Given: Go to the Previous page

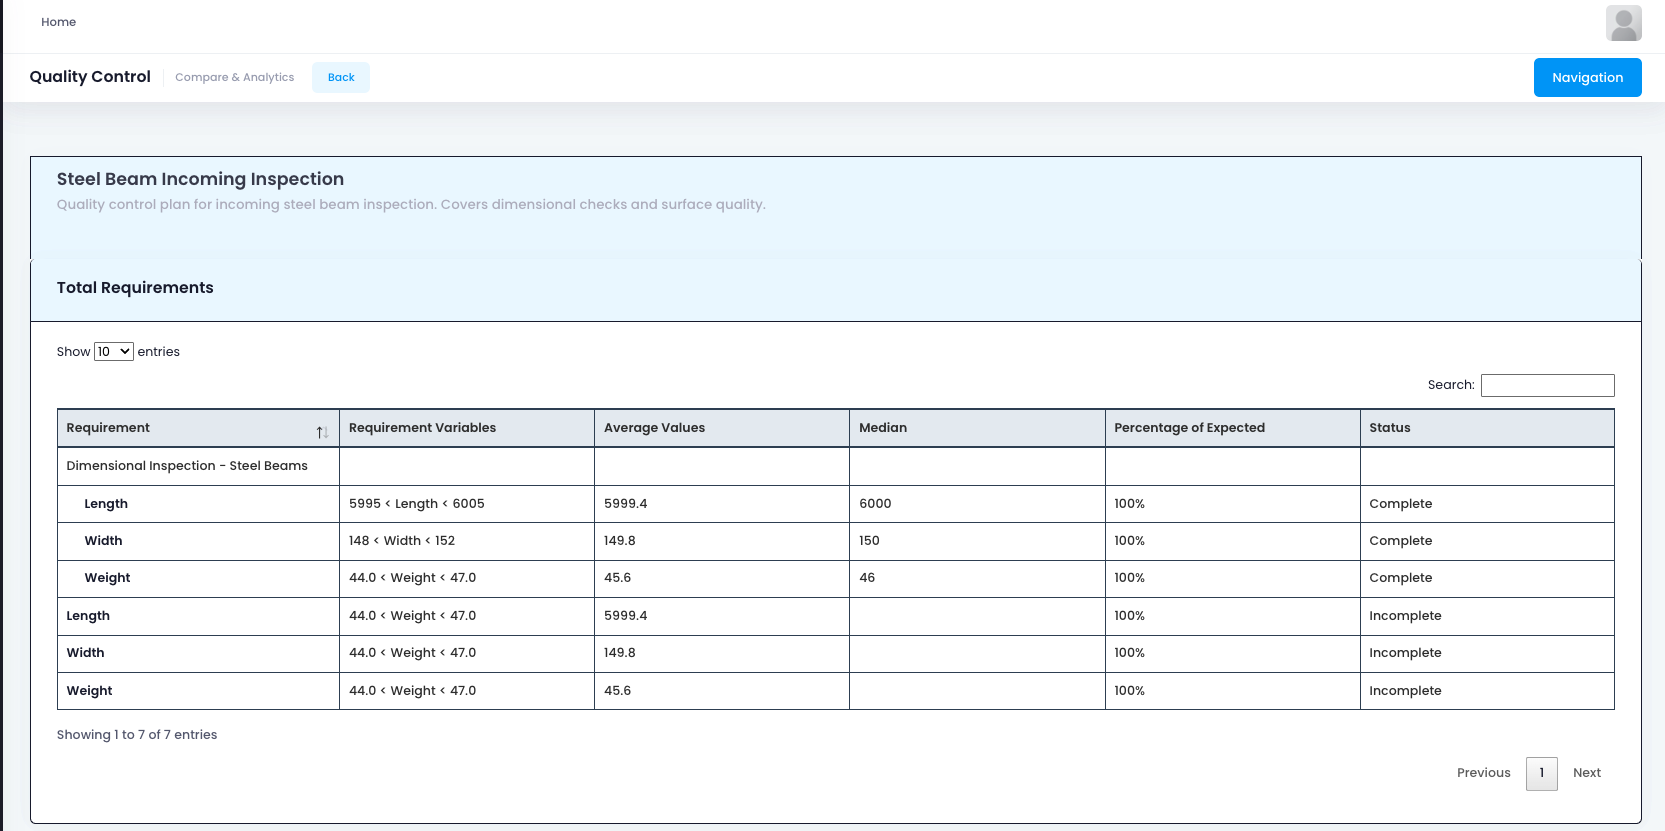Looking at the screenshot, I should tap(1483, 773).
